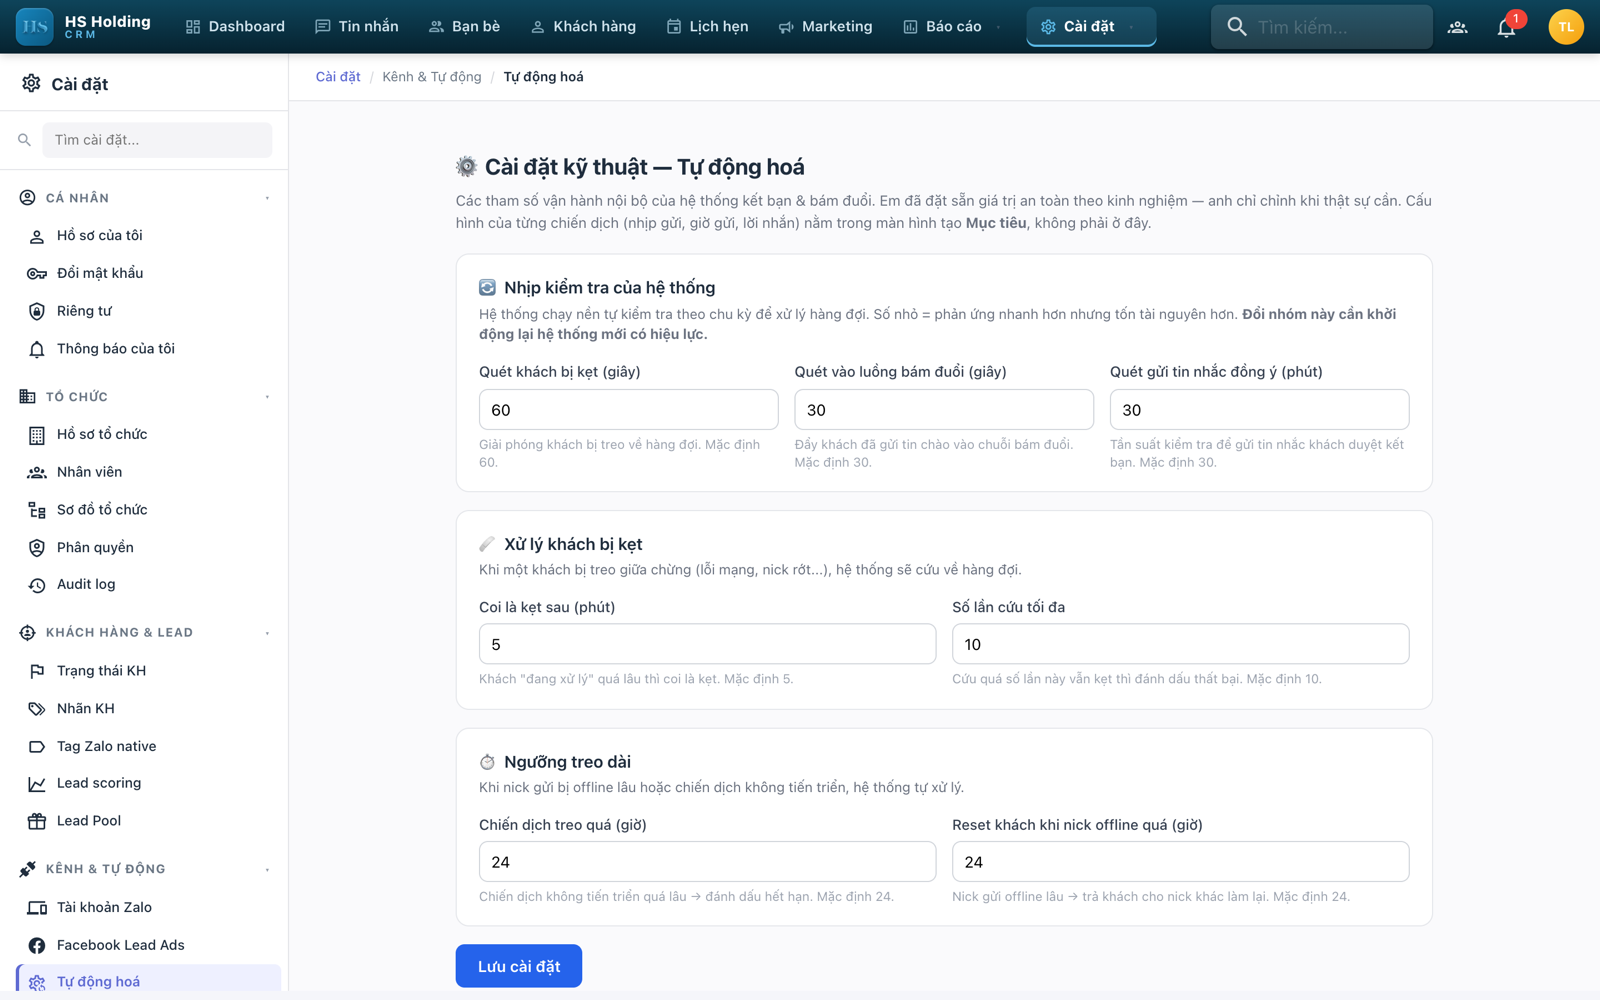This screenshot has width=1600, height=1000.
Task: Click the top bar Tìm kiếm search field
Action: tap(1322, 27)
